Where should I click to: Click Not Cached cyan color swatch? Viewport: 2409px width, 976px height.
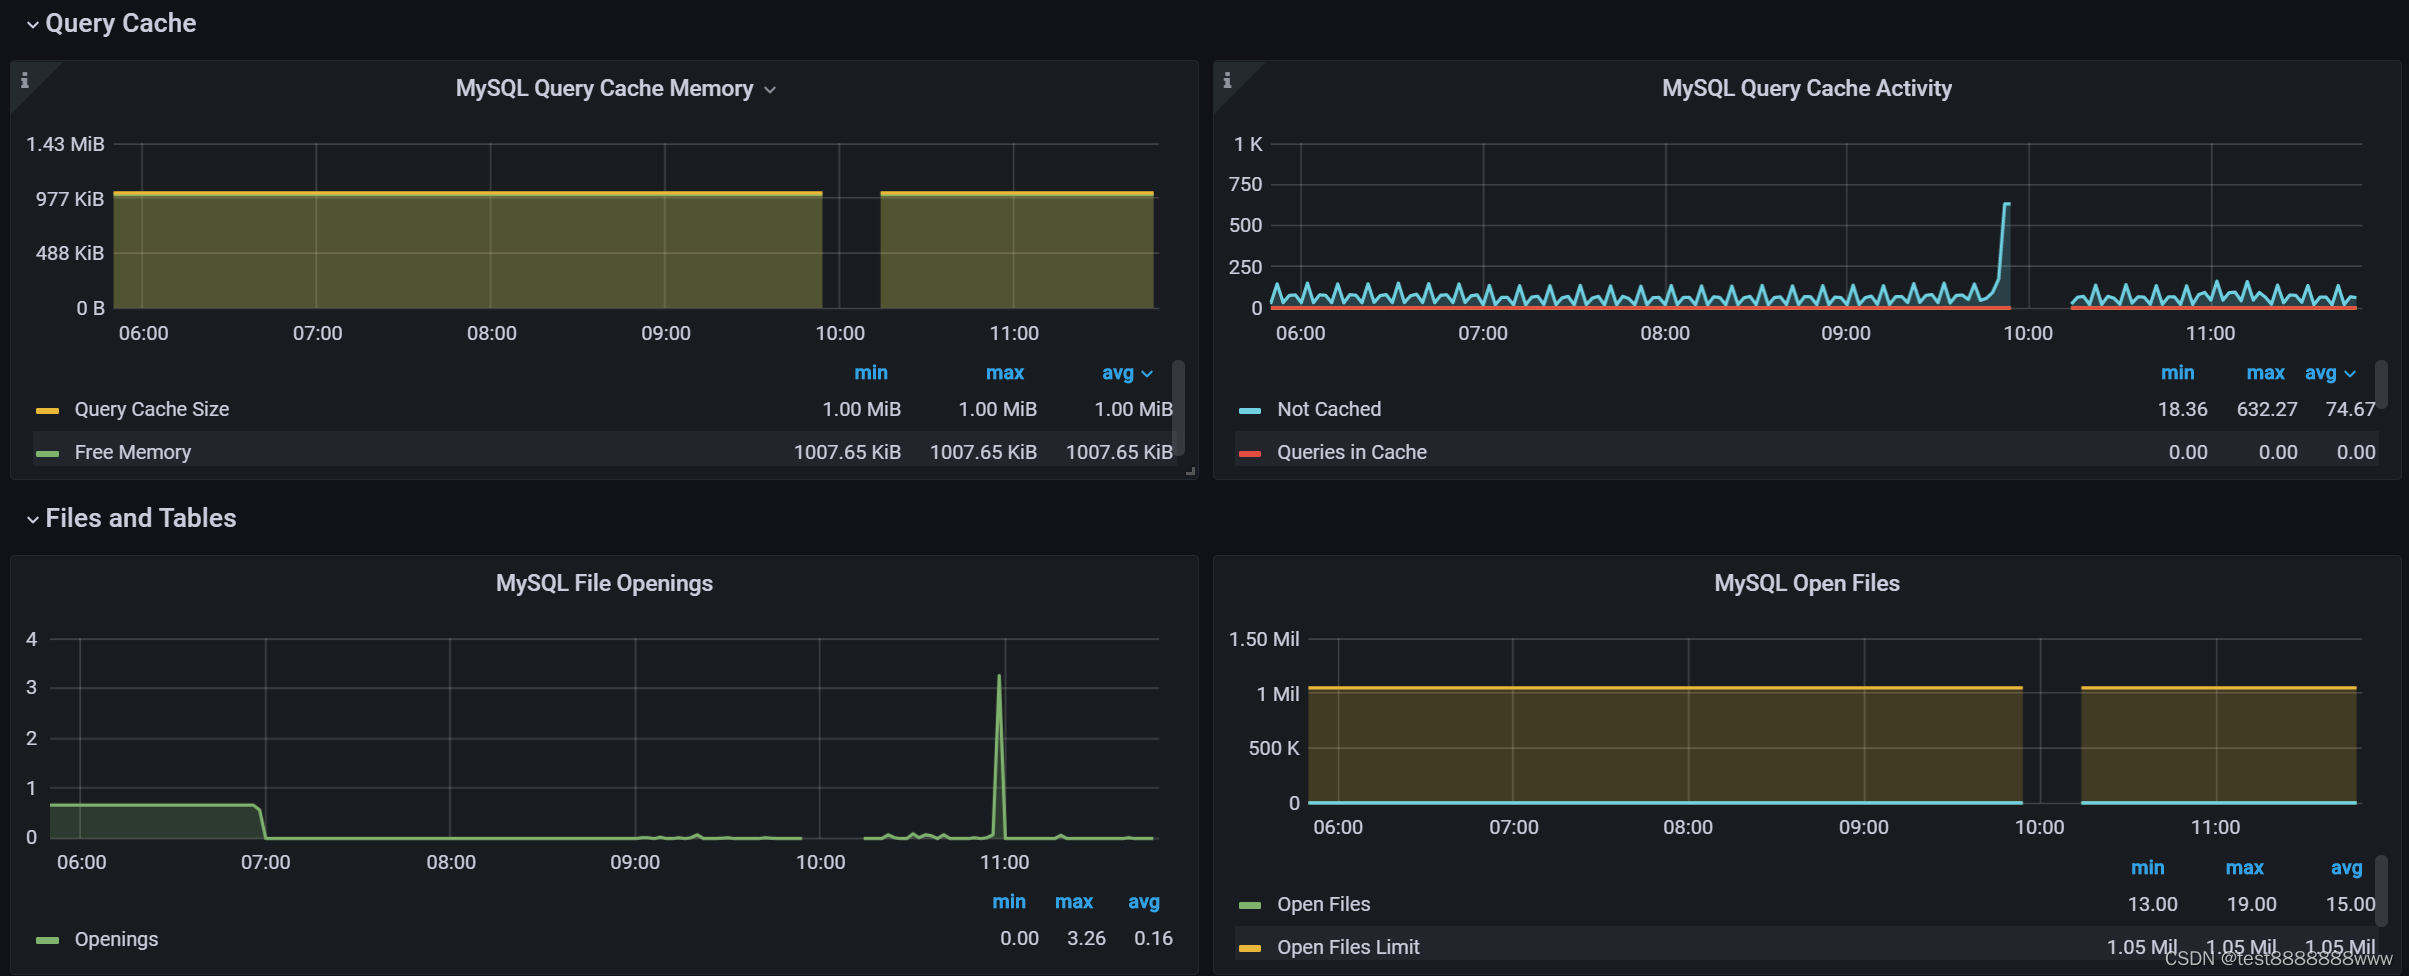[x=1250, y=411]
